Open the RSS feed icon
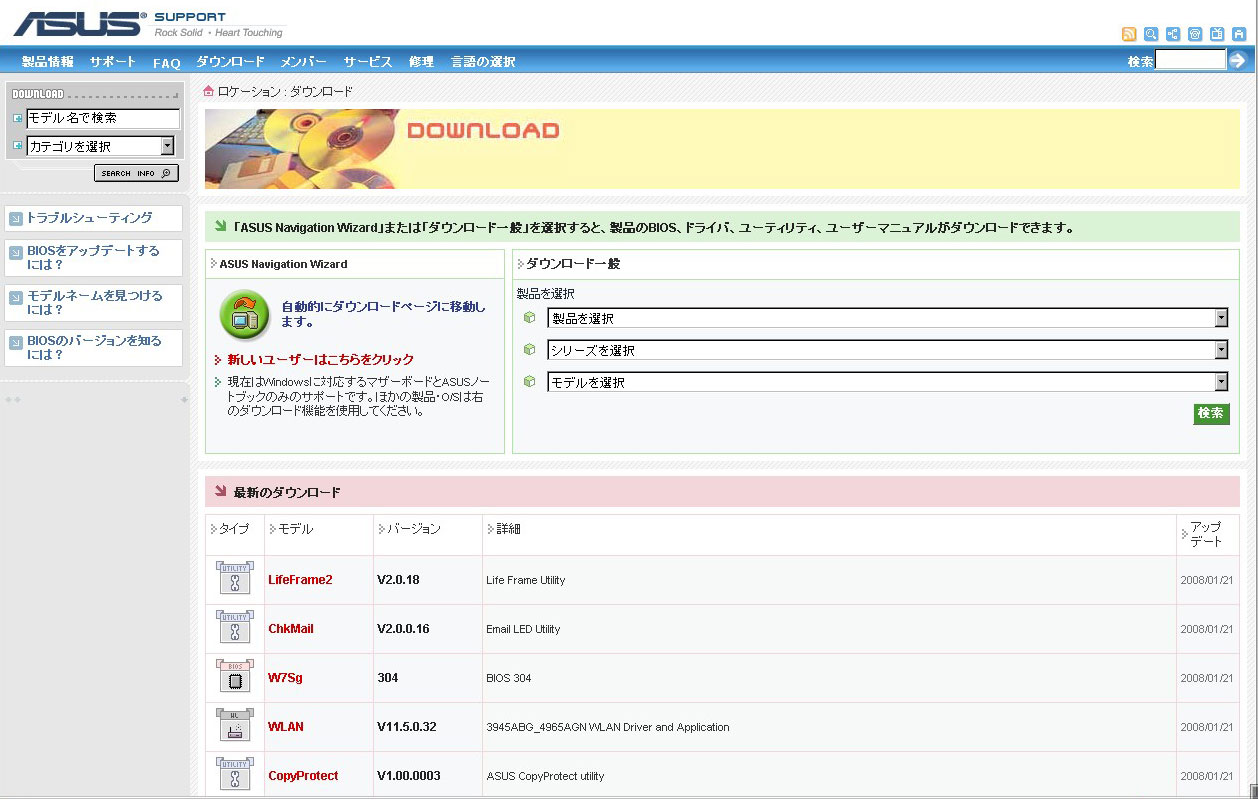This screenshot has width=1258, height=809. pos(1129,34)
